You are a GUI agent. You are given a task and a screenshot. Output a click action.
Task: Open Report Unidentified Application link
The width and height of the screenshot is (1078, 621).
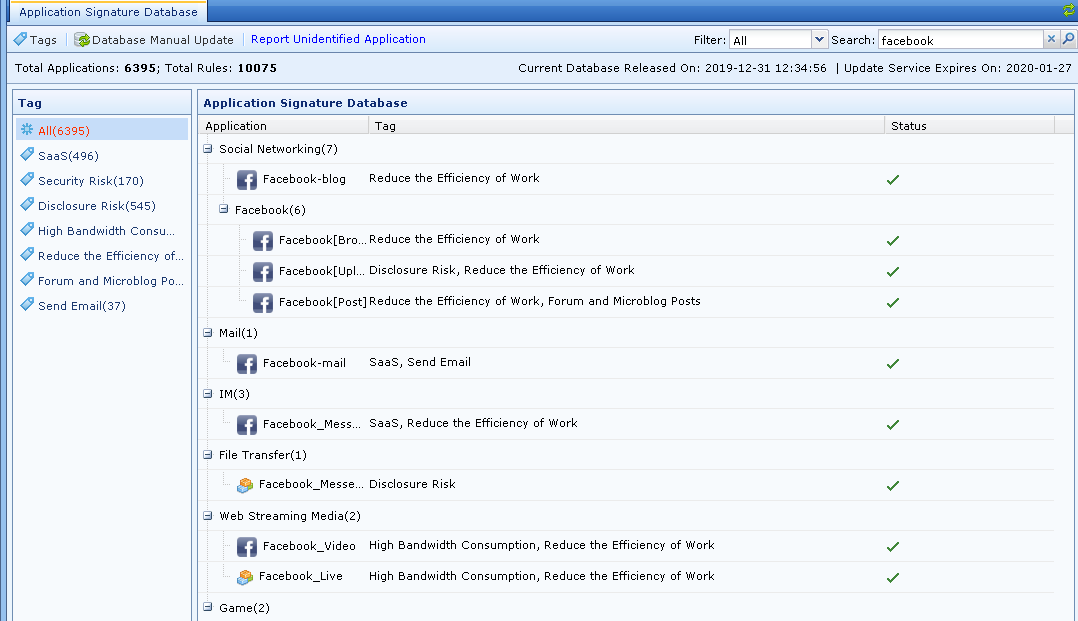pyautogui.click(x=338, y=39)
